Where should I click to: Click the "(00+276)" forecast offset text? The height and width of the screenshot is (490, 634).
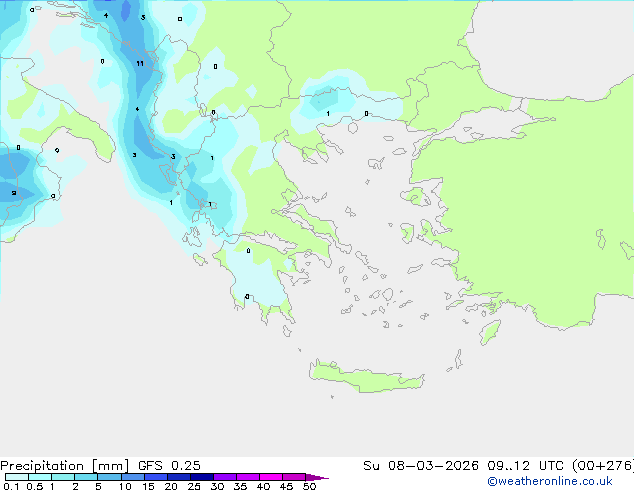click(603, 466)
